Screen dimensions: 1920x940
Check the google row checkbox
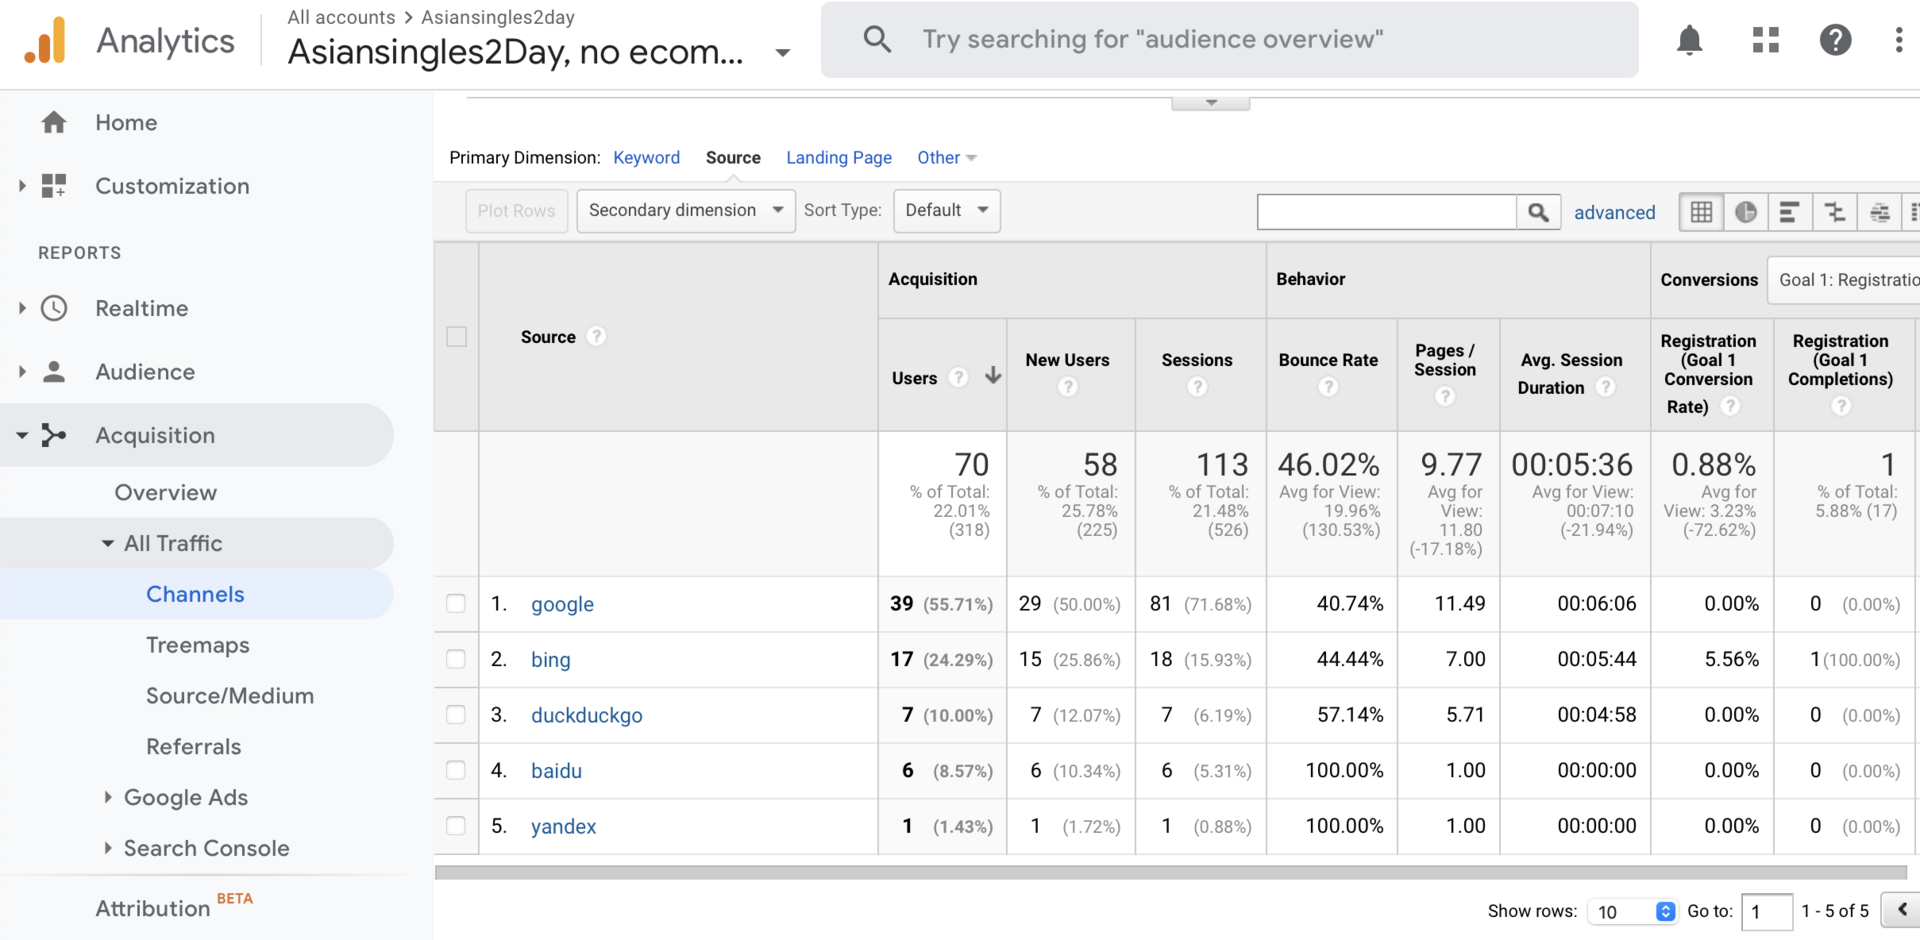[x=456, y=603]
